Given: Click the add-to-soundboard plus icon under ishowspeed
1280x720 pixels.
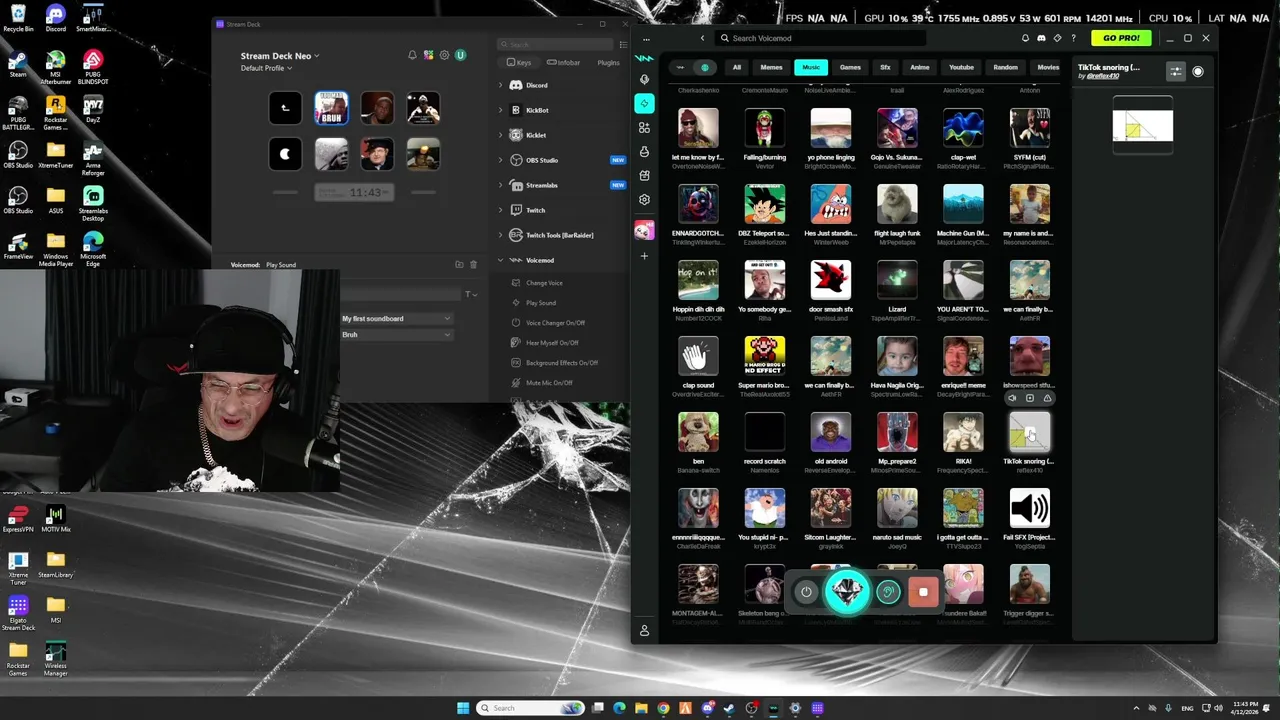Looking at the screenshot, I should (x=1030, y=398).
